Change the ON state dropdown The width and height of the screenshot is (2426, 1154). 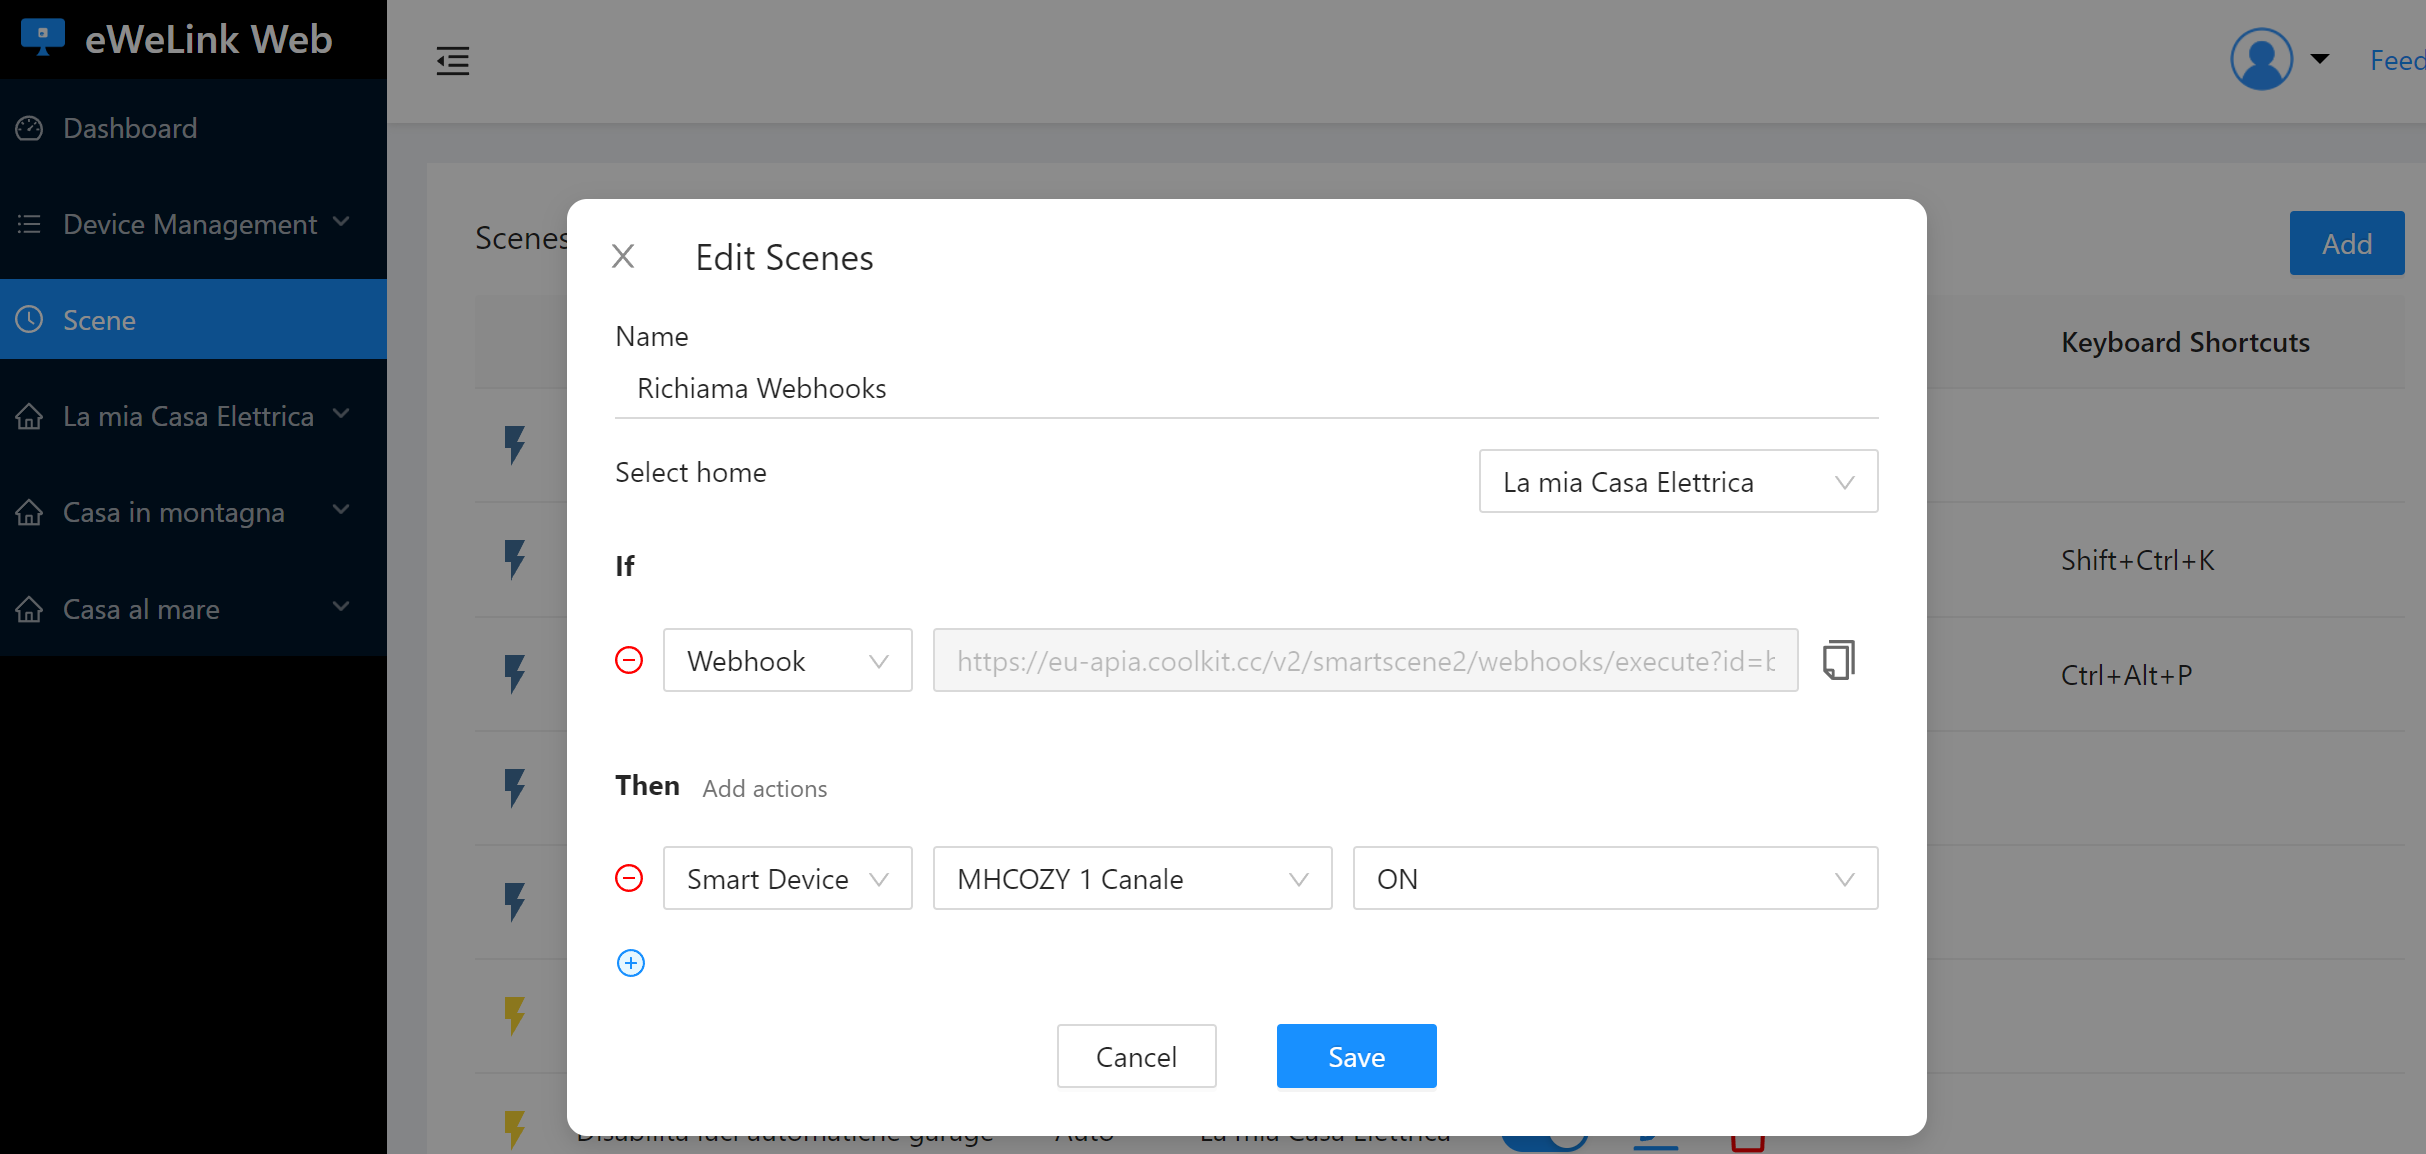(1615, 878)
